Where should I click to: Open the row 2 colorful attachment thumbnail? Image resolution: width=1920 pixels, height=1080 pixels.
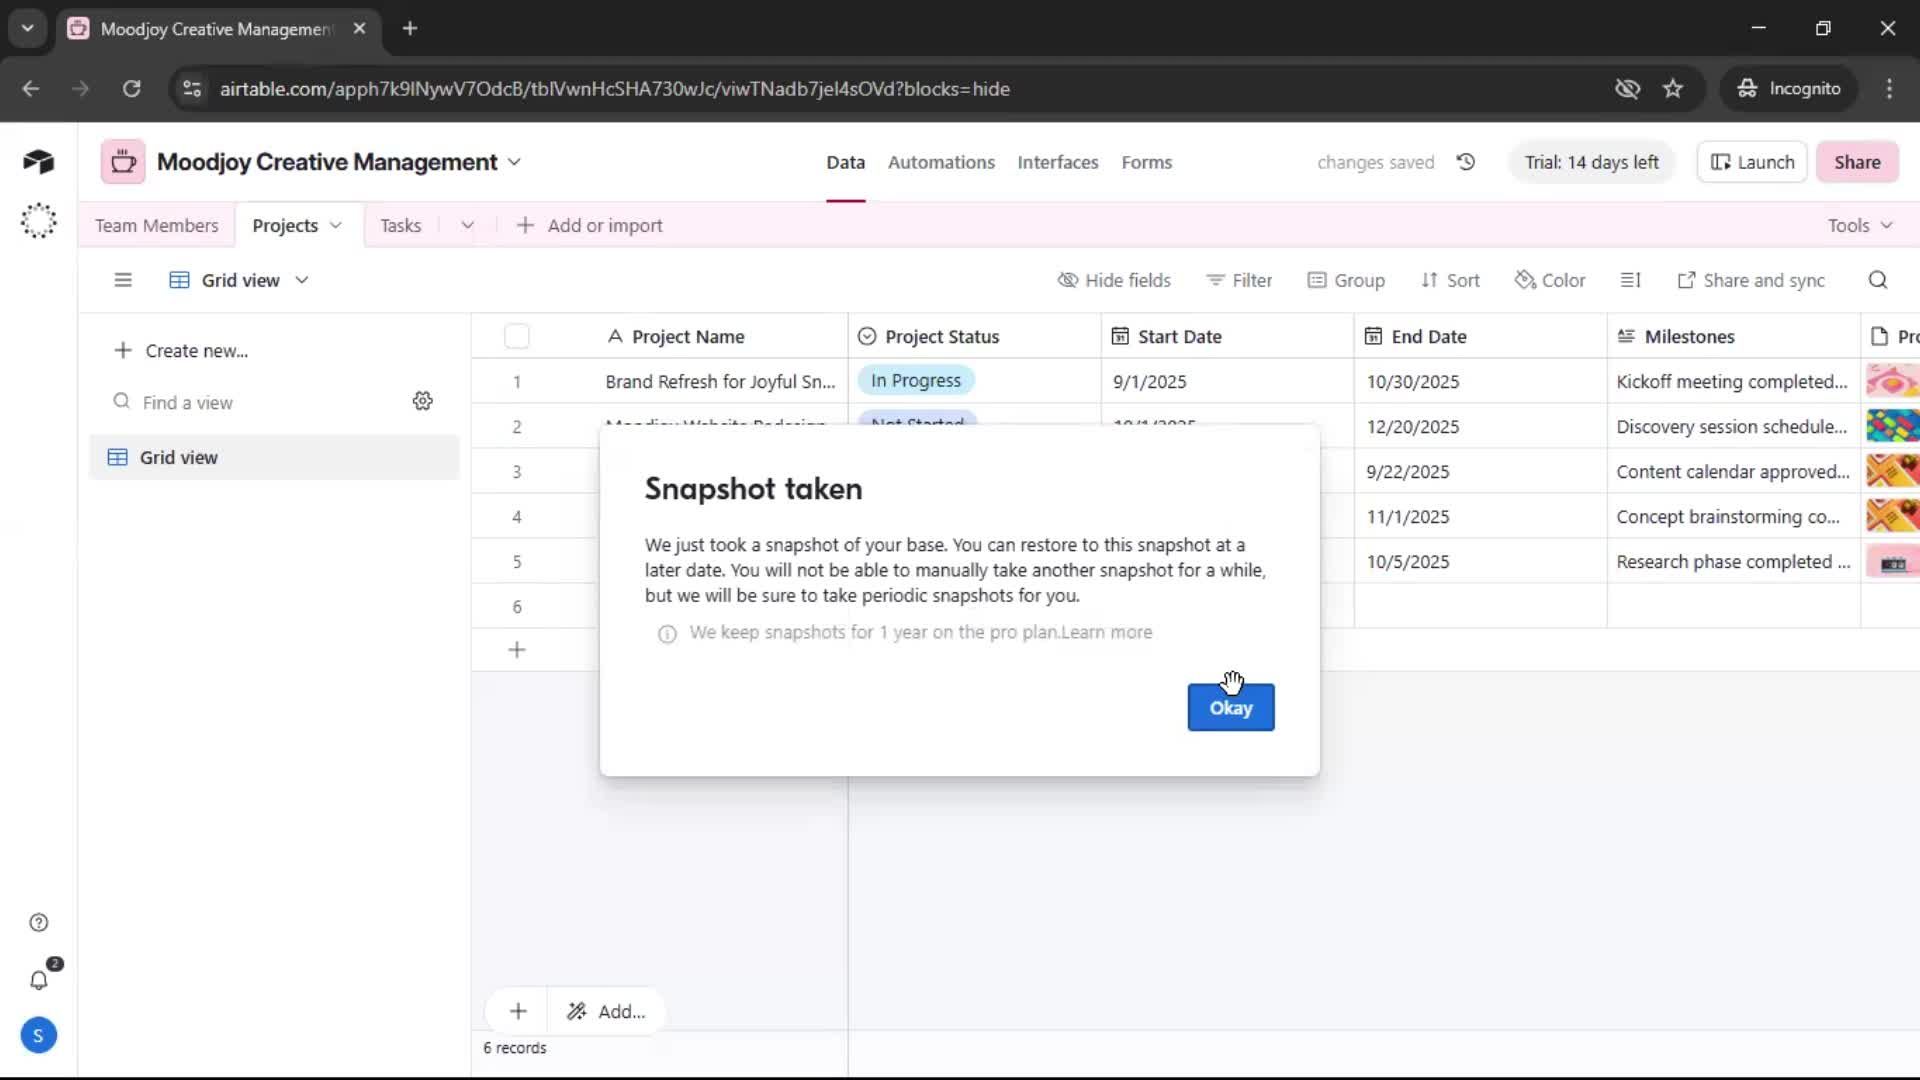click(1892, 426)
